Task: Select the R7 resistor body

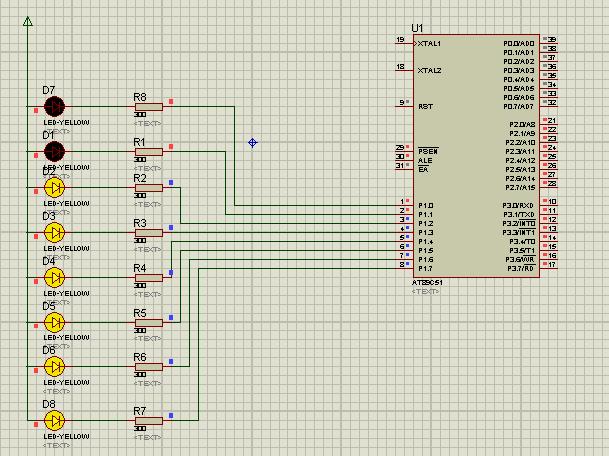Action: 149,421
